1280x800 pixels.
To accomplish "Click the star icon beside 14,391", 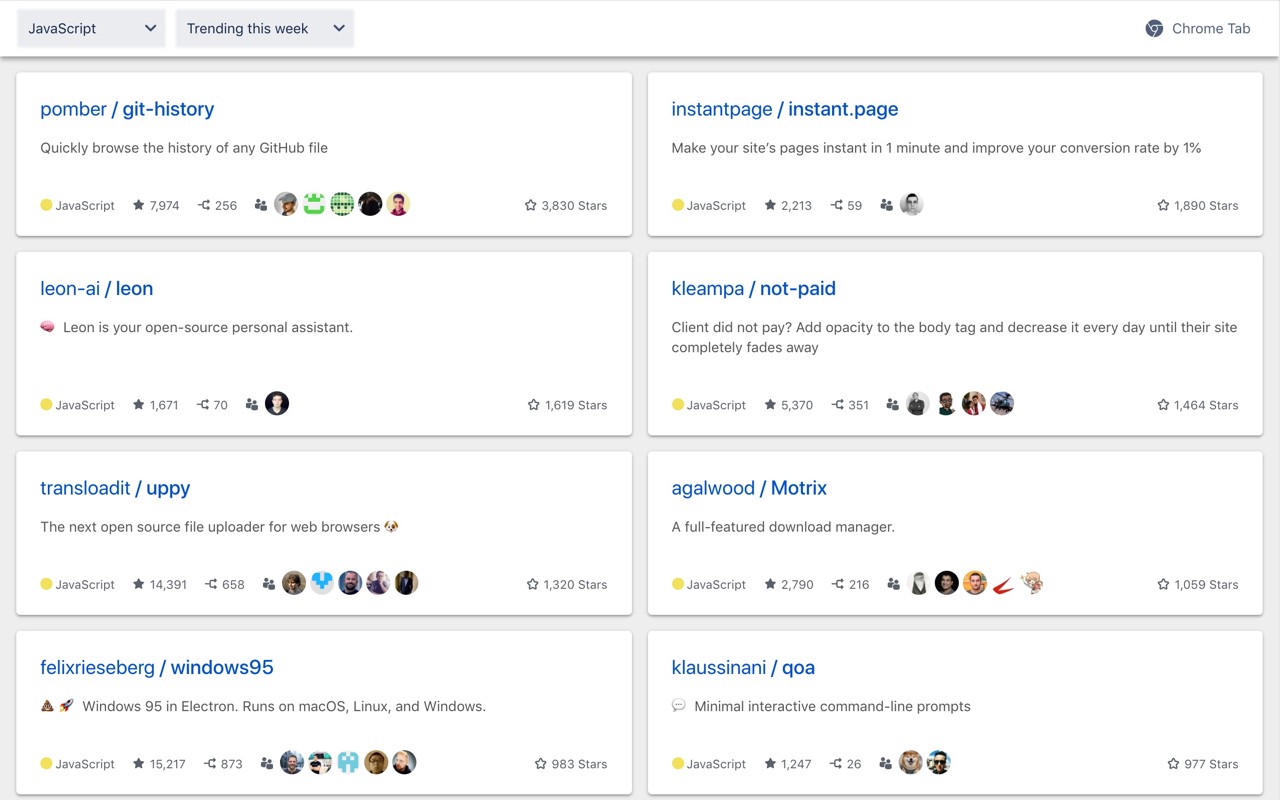I will pyautogui.click(x=139, y=584).
